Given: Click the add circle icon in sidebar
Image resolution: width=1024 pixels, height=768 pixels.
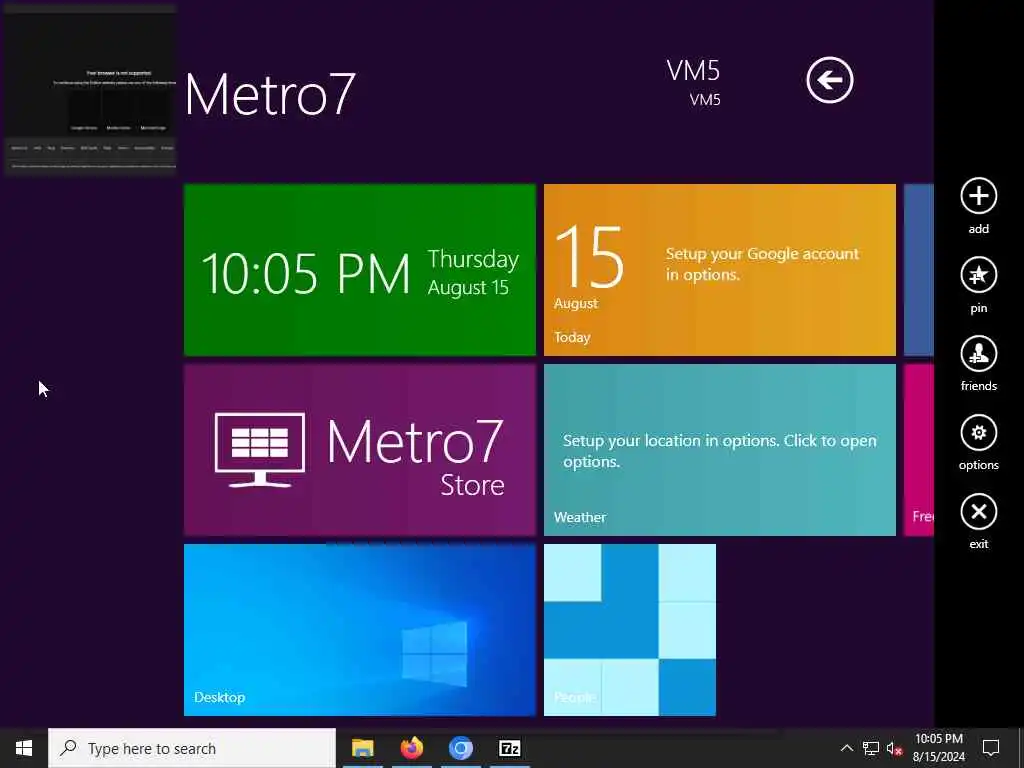Looking at the screenshot, I should [978, 196].
